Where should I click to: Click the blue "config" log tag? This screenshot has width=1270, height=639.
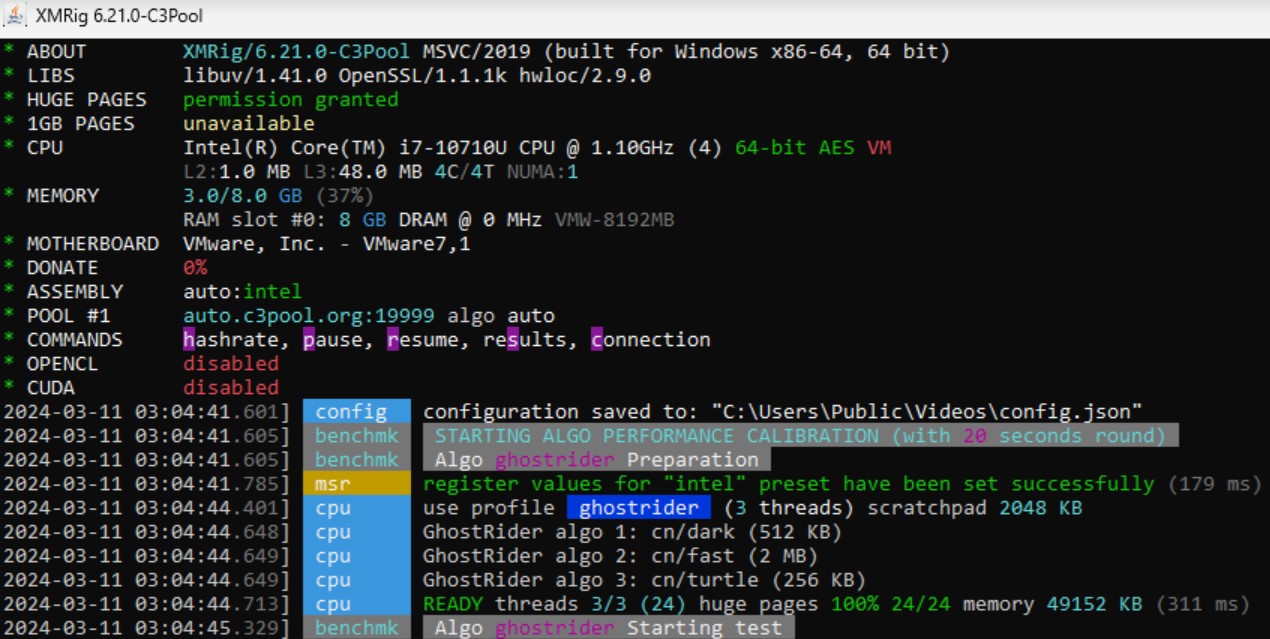click(357, 412)
